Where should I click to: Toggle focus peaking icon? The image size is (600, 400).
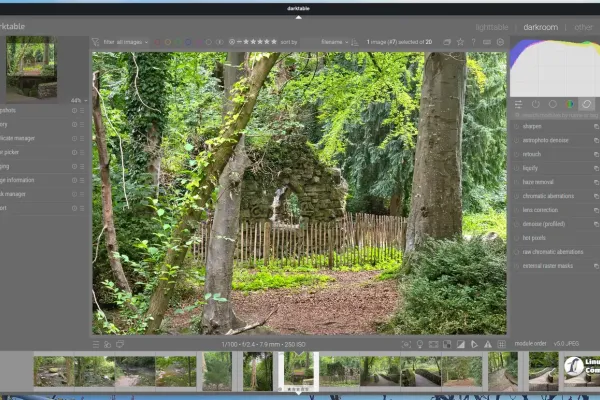pyautogui.click(x=406, y=344)
